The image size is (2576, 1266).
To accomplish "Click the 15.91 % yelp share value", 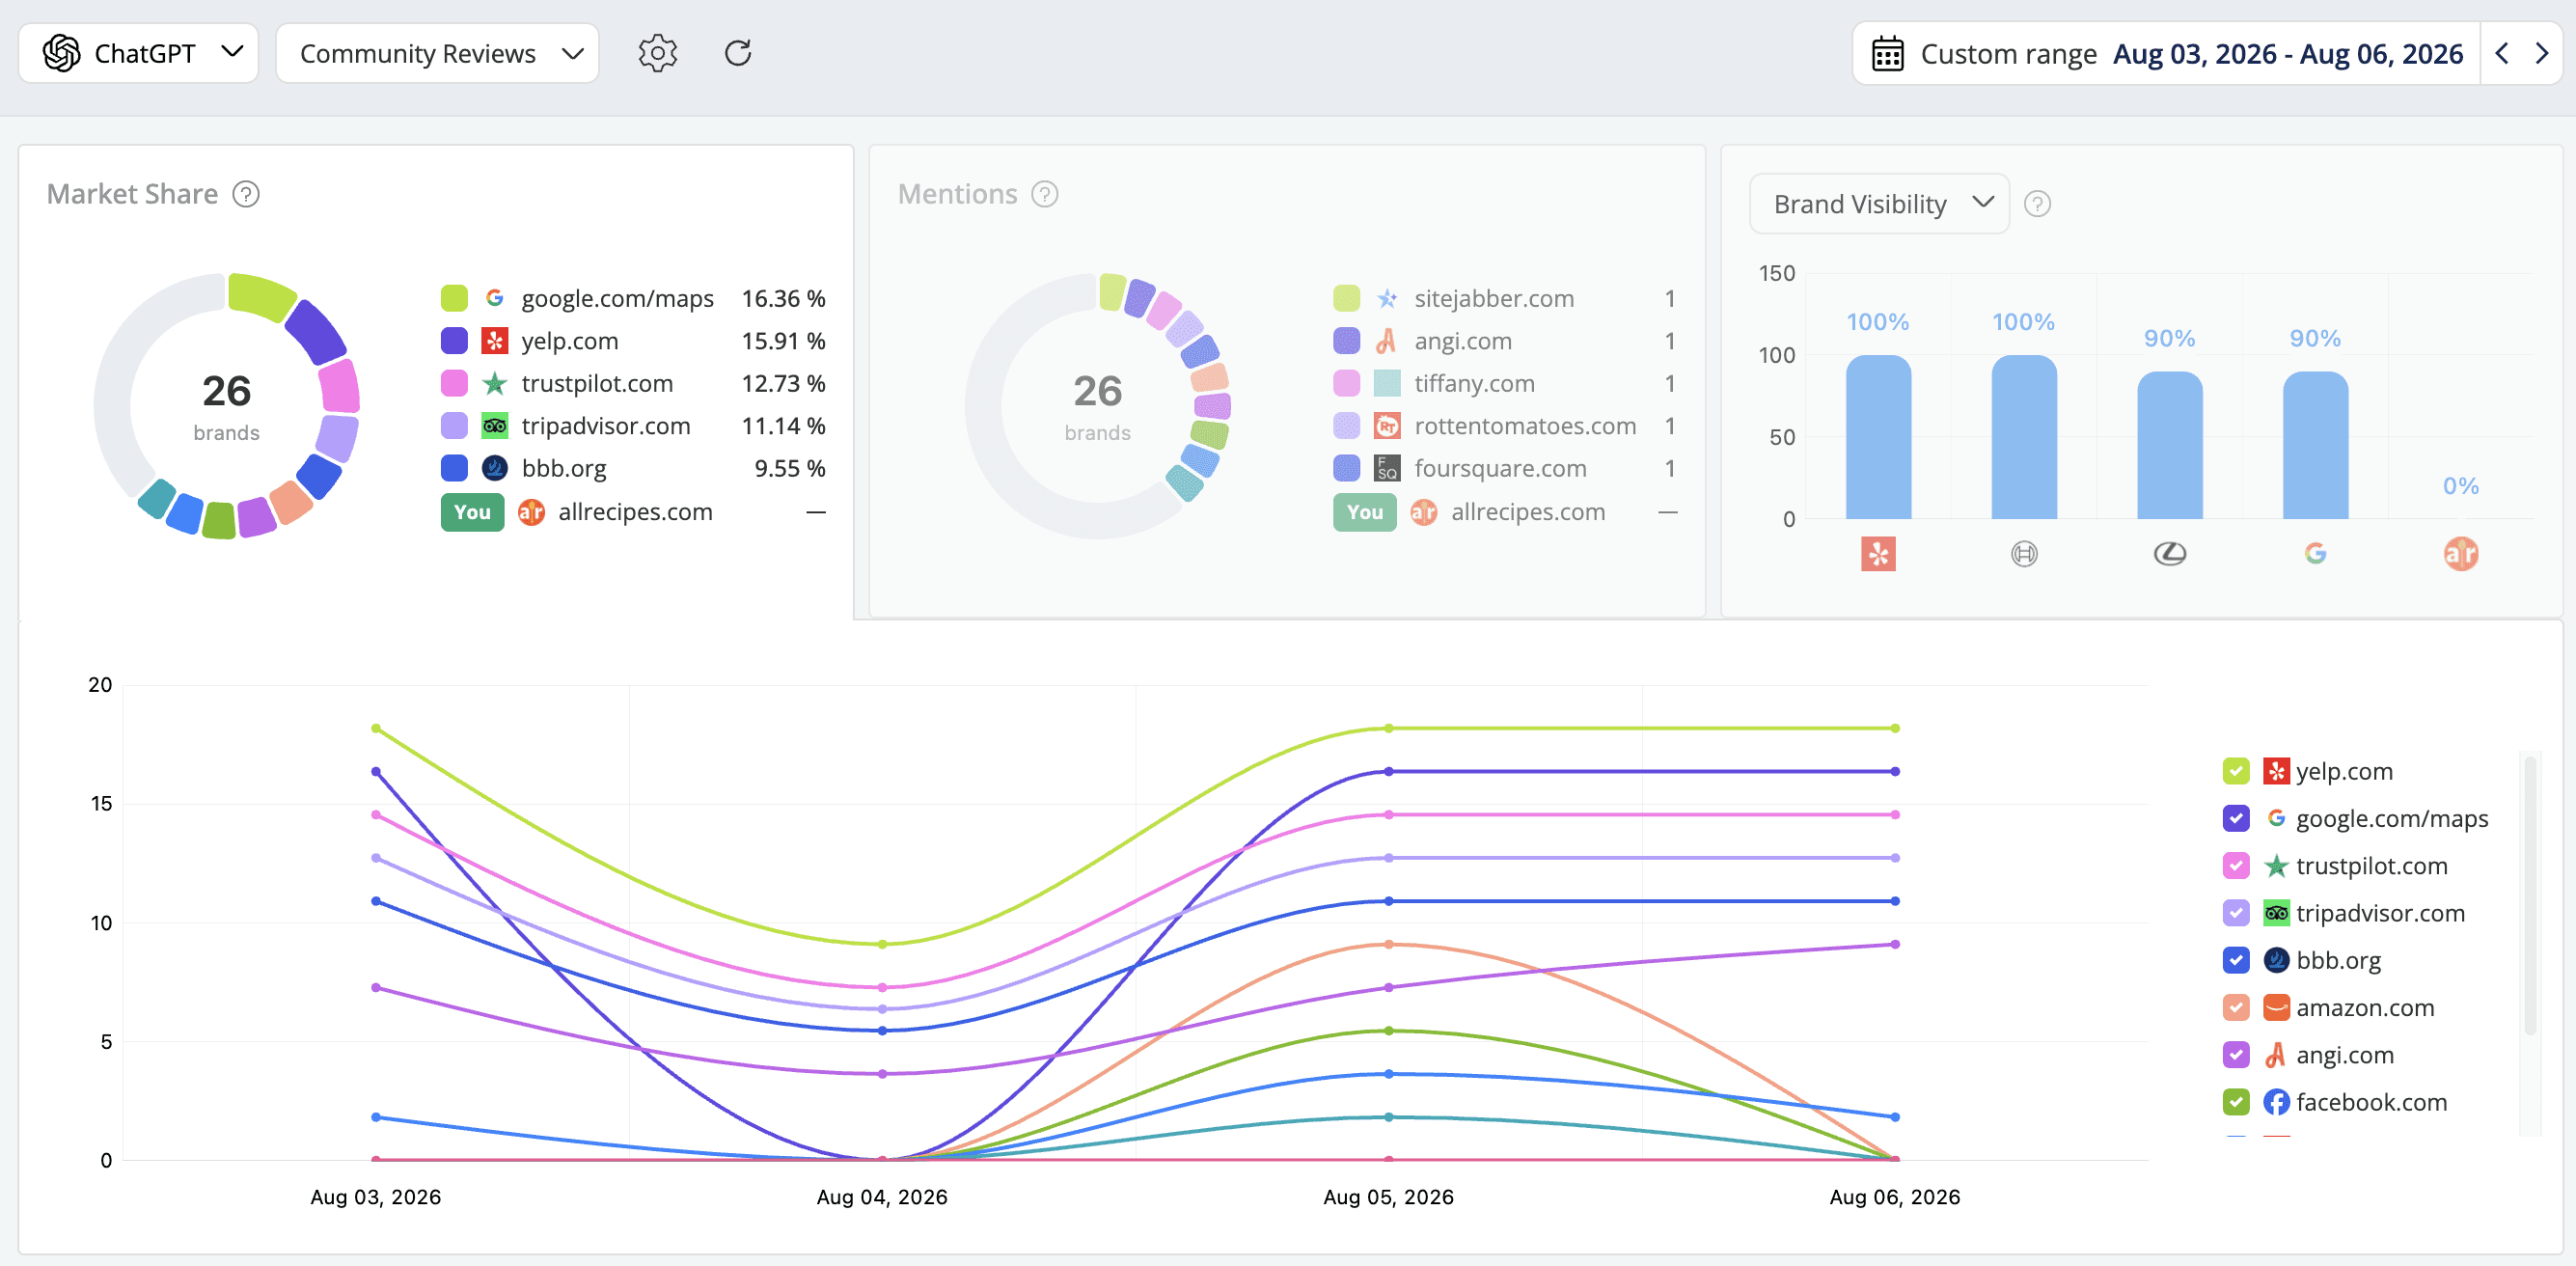I will [783, 341].
